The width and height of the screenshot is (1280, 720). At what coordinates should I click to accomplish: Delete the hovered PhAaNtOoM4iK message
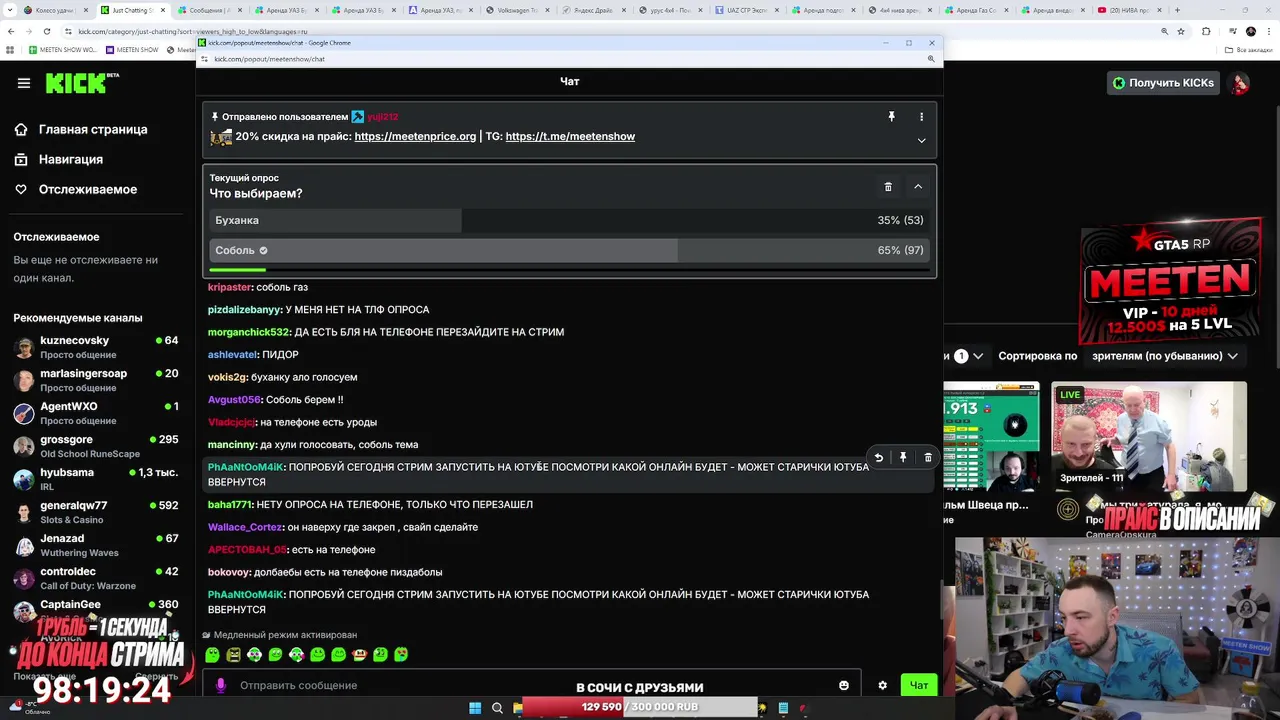coord(928,457)
